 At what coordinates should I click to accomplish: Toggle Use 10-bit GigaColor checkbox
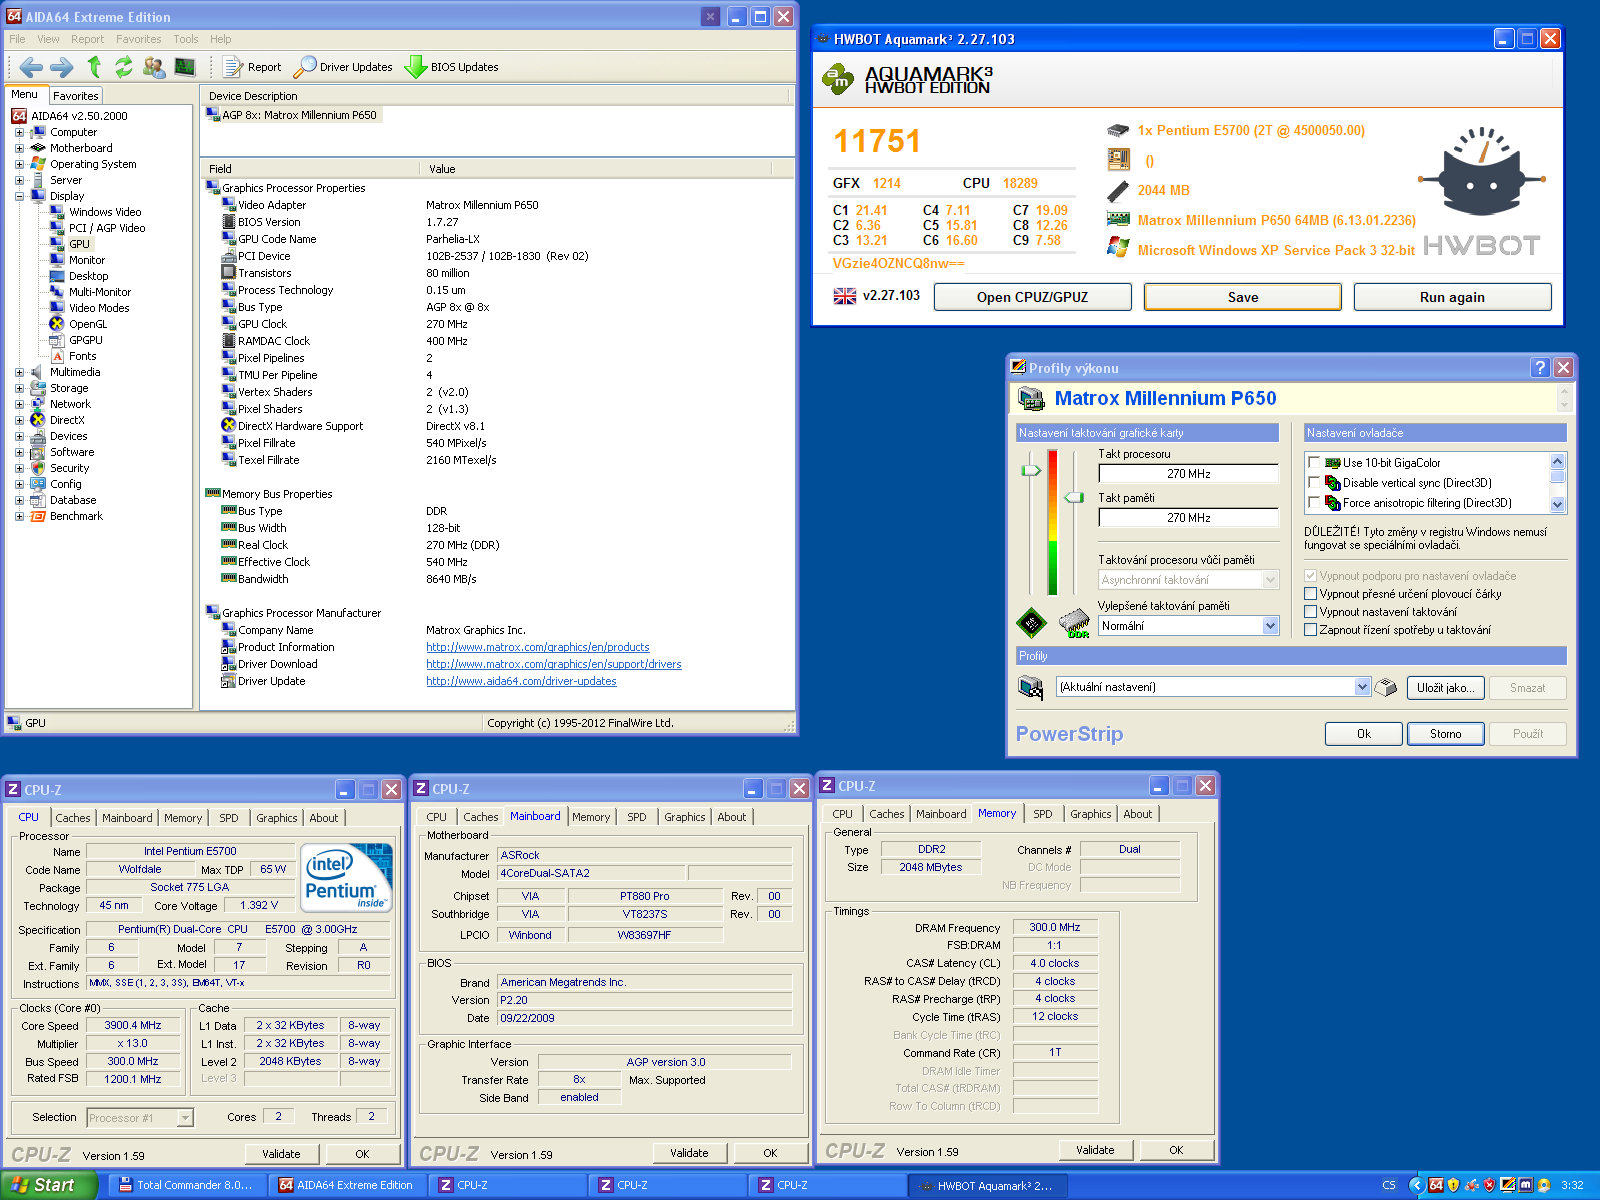(1314, 462)
